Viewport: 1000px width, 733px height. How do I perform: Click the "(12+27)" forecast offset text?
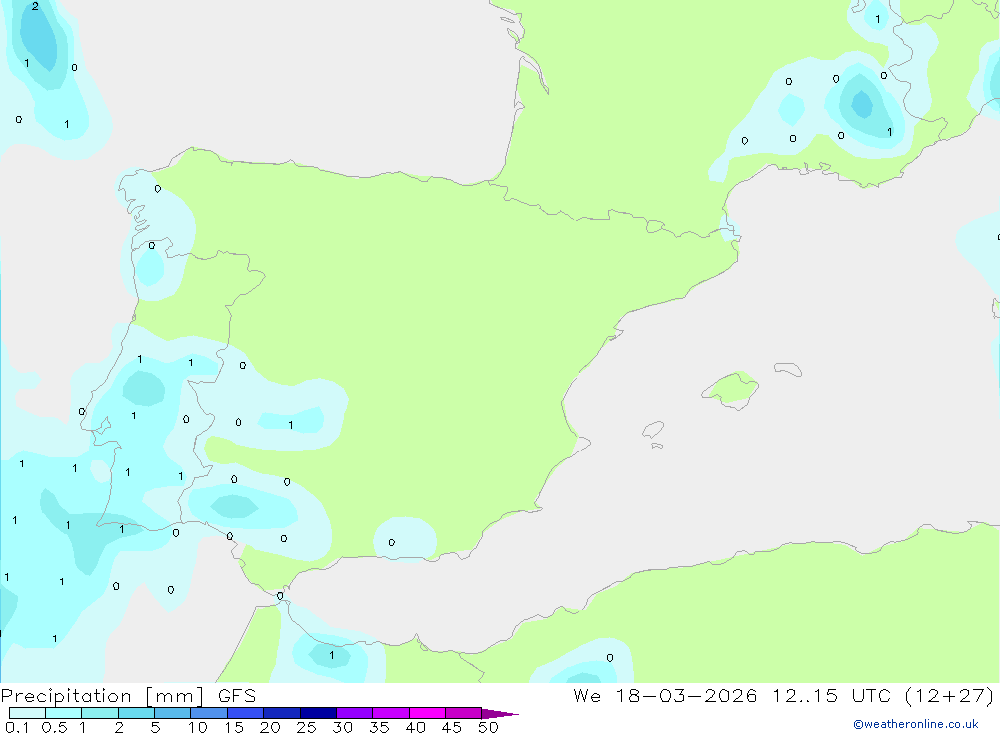coord(950,696)
